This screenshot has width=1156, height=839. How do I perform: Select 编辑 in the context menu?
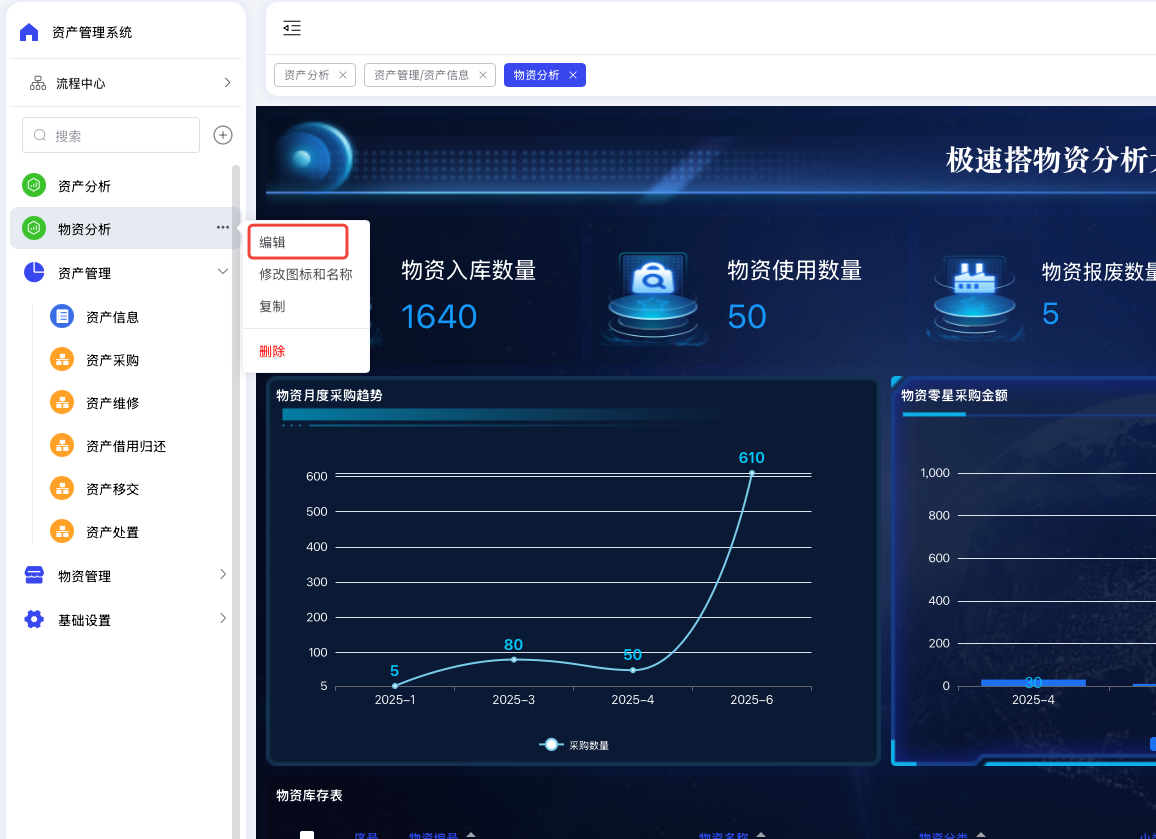tap(273, 242)
